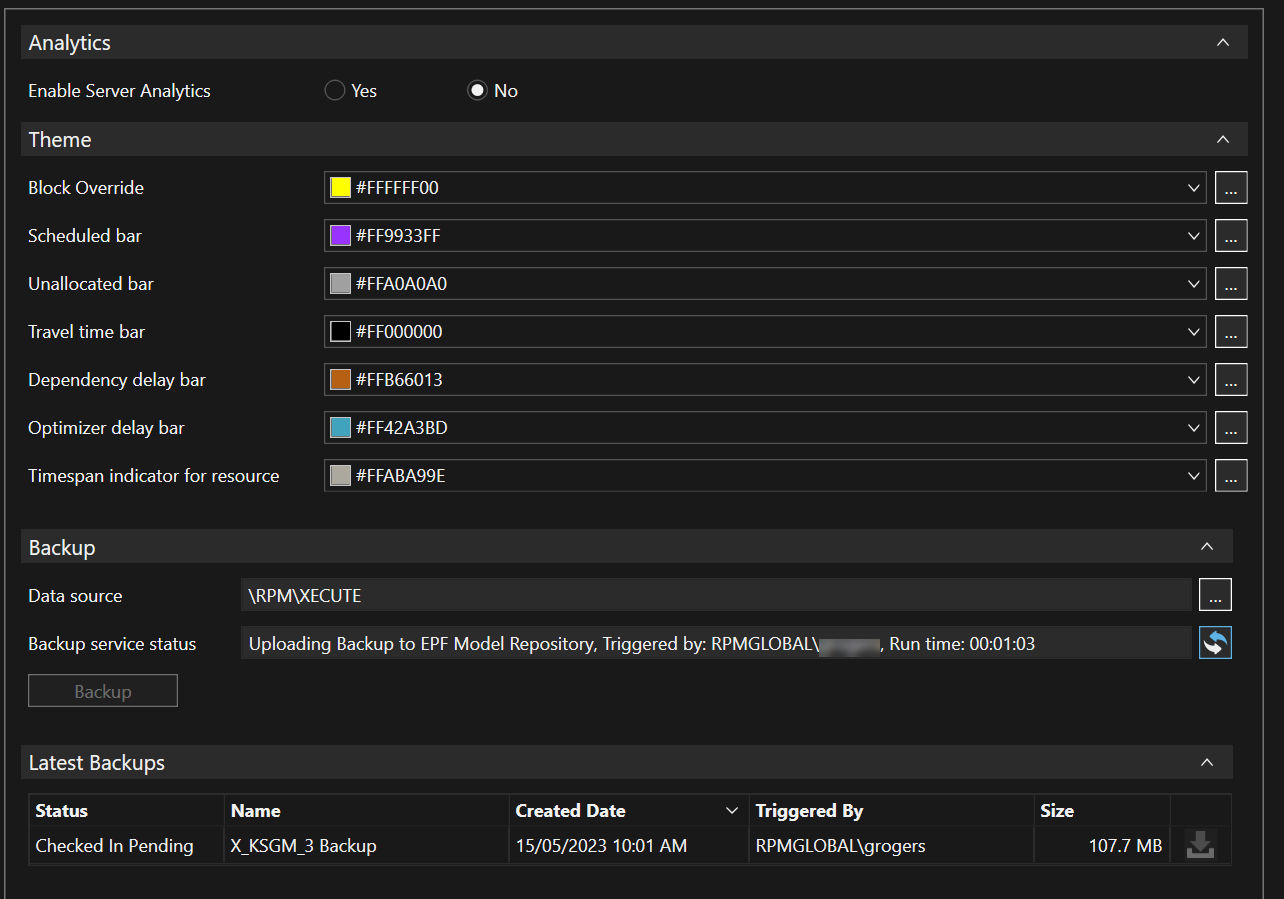The image size is (1284, 899).
Task: Download the X_KSGM_3 Backup file
Action: click(x=1200, y=846)
